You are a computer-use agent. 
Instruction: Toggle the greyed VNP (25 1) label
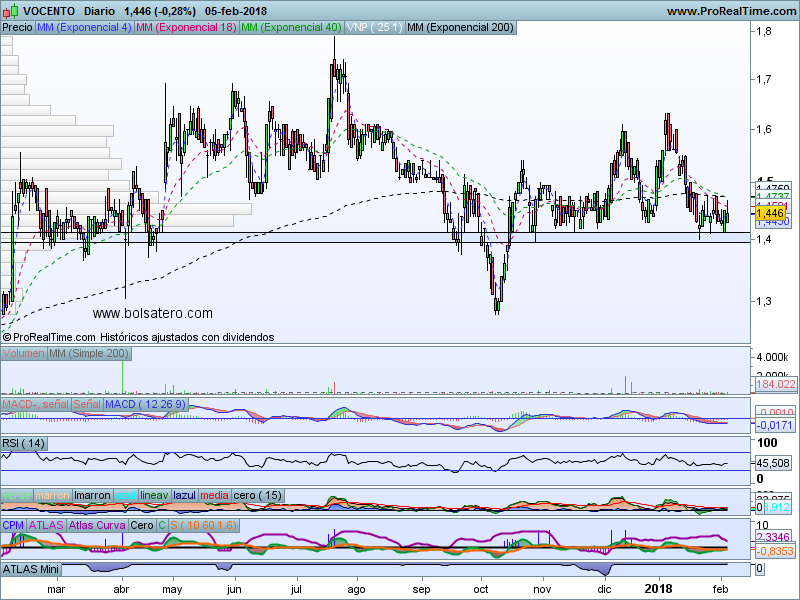tap(374, 28)
